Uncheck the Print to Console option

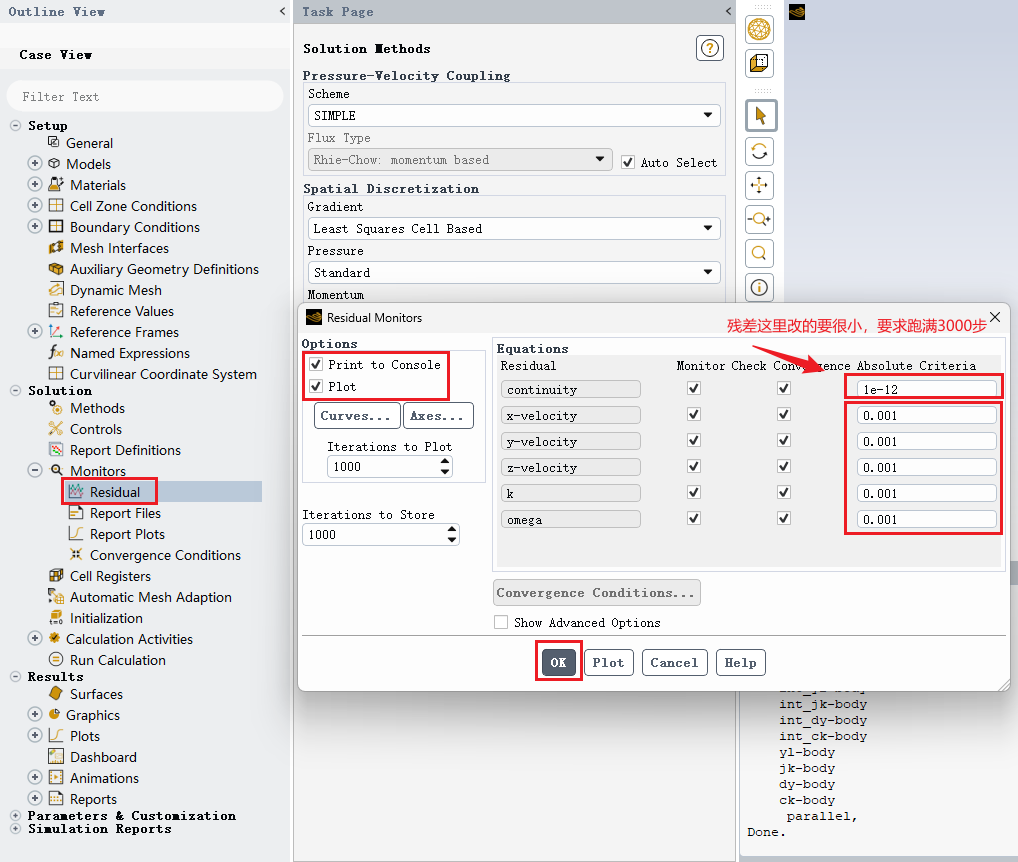coord(316,364)
